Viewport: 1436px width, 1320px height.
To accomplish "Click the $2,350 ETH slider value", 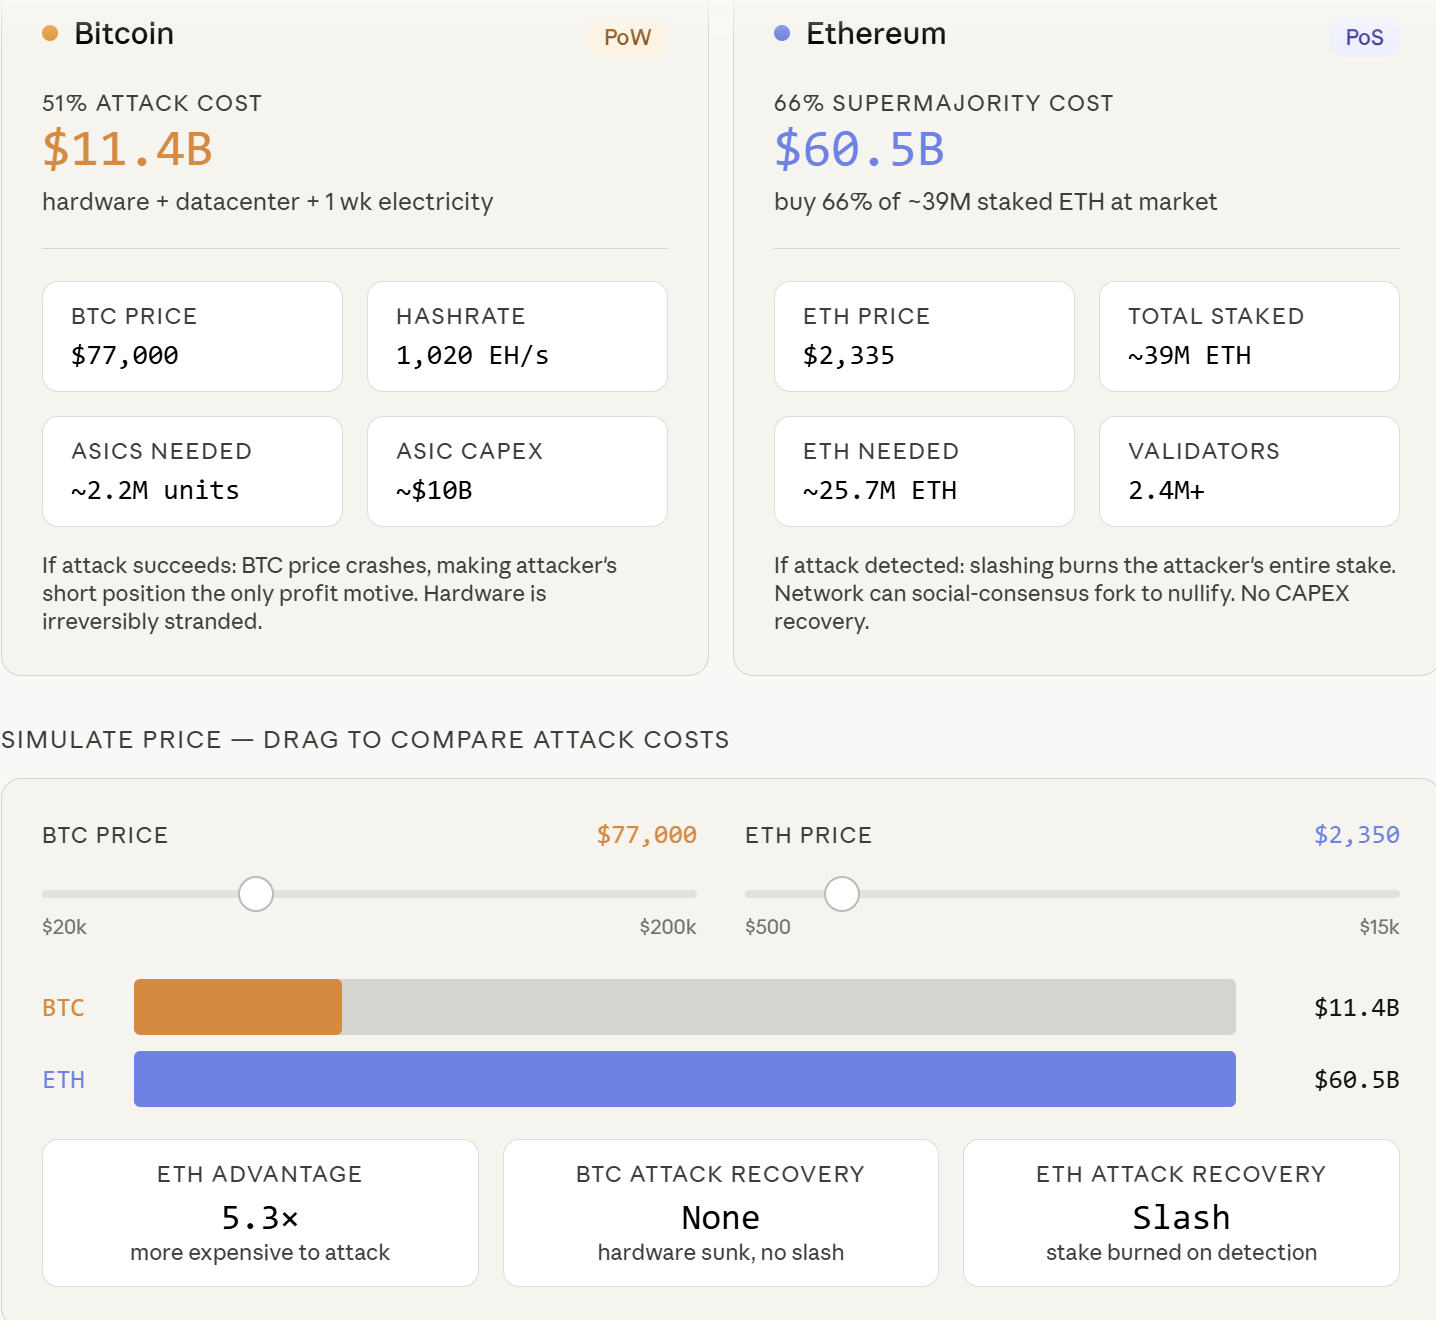I will 1357,835.
